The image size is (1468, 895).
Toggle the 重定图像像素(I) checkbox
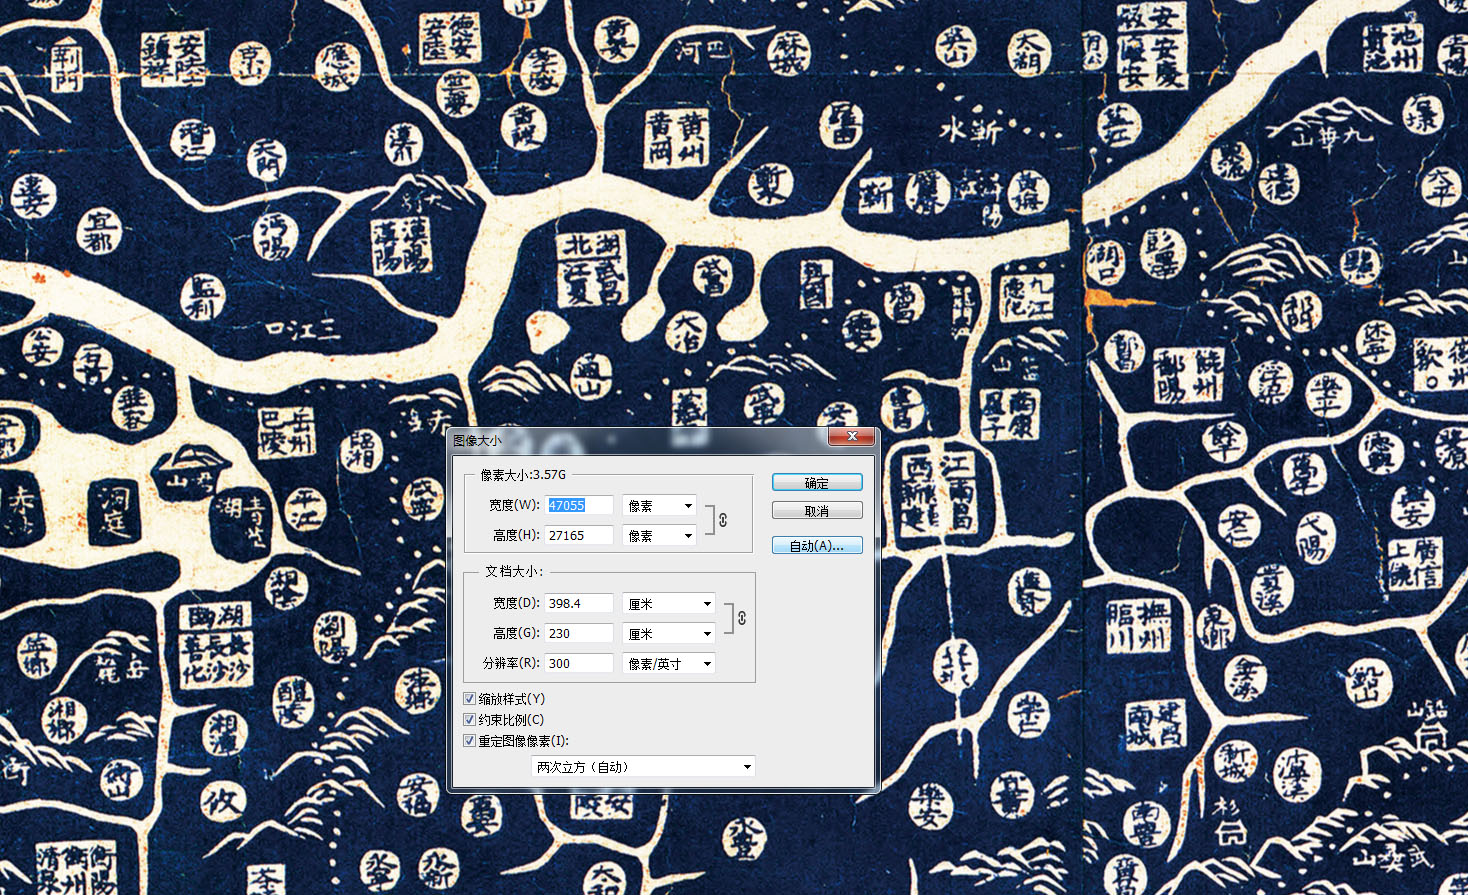(x=469, y=740)
